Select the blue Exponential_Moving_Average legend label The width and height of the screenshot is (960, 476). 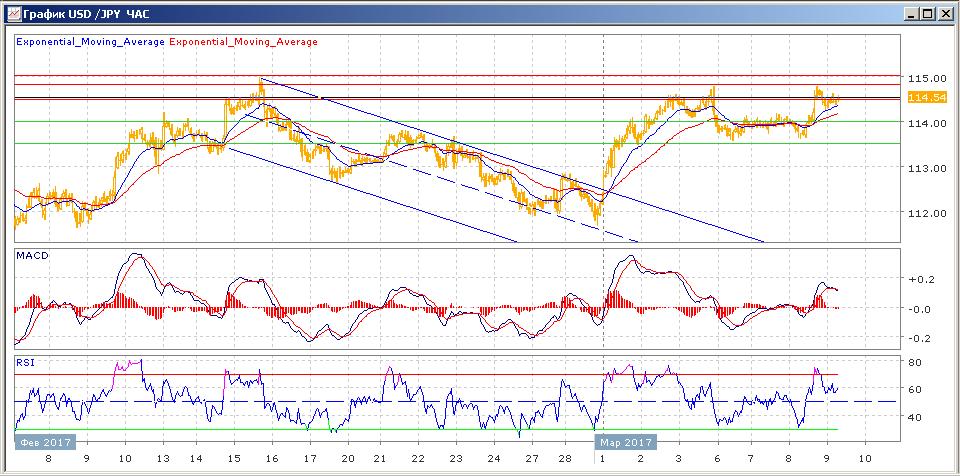click(x=91, y=42)
